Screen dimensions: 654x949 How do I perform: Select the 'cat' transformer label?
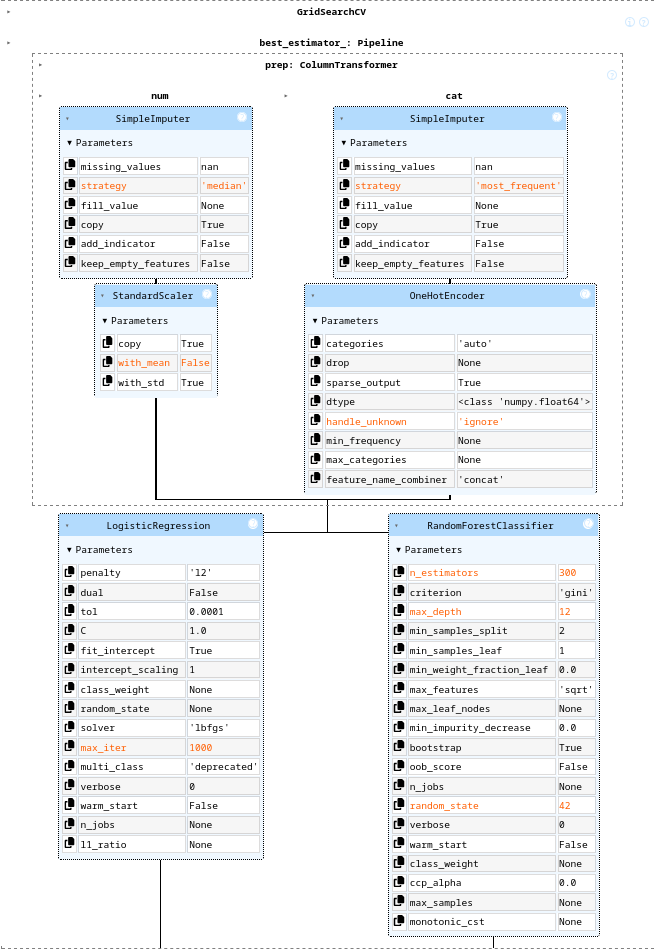(453, 96)
